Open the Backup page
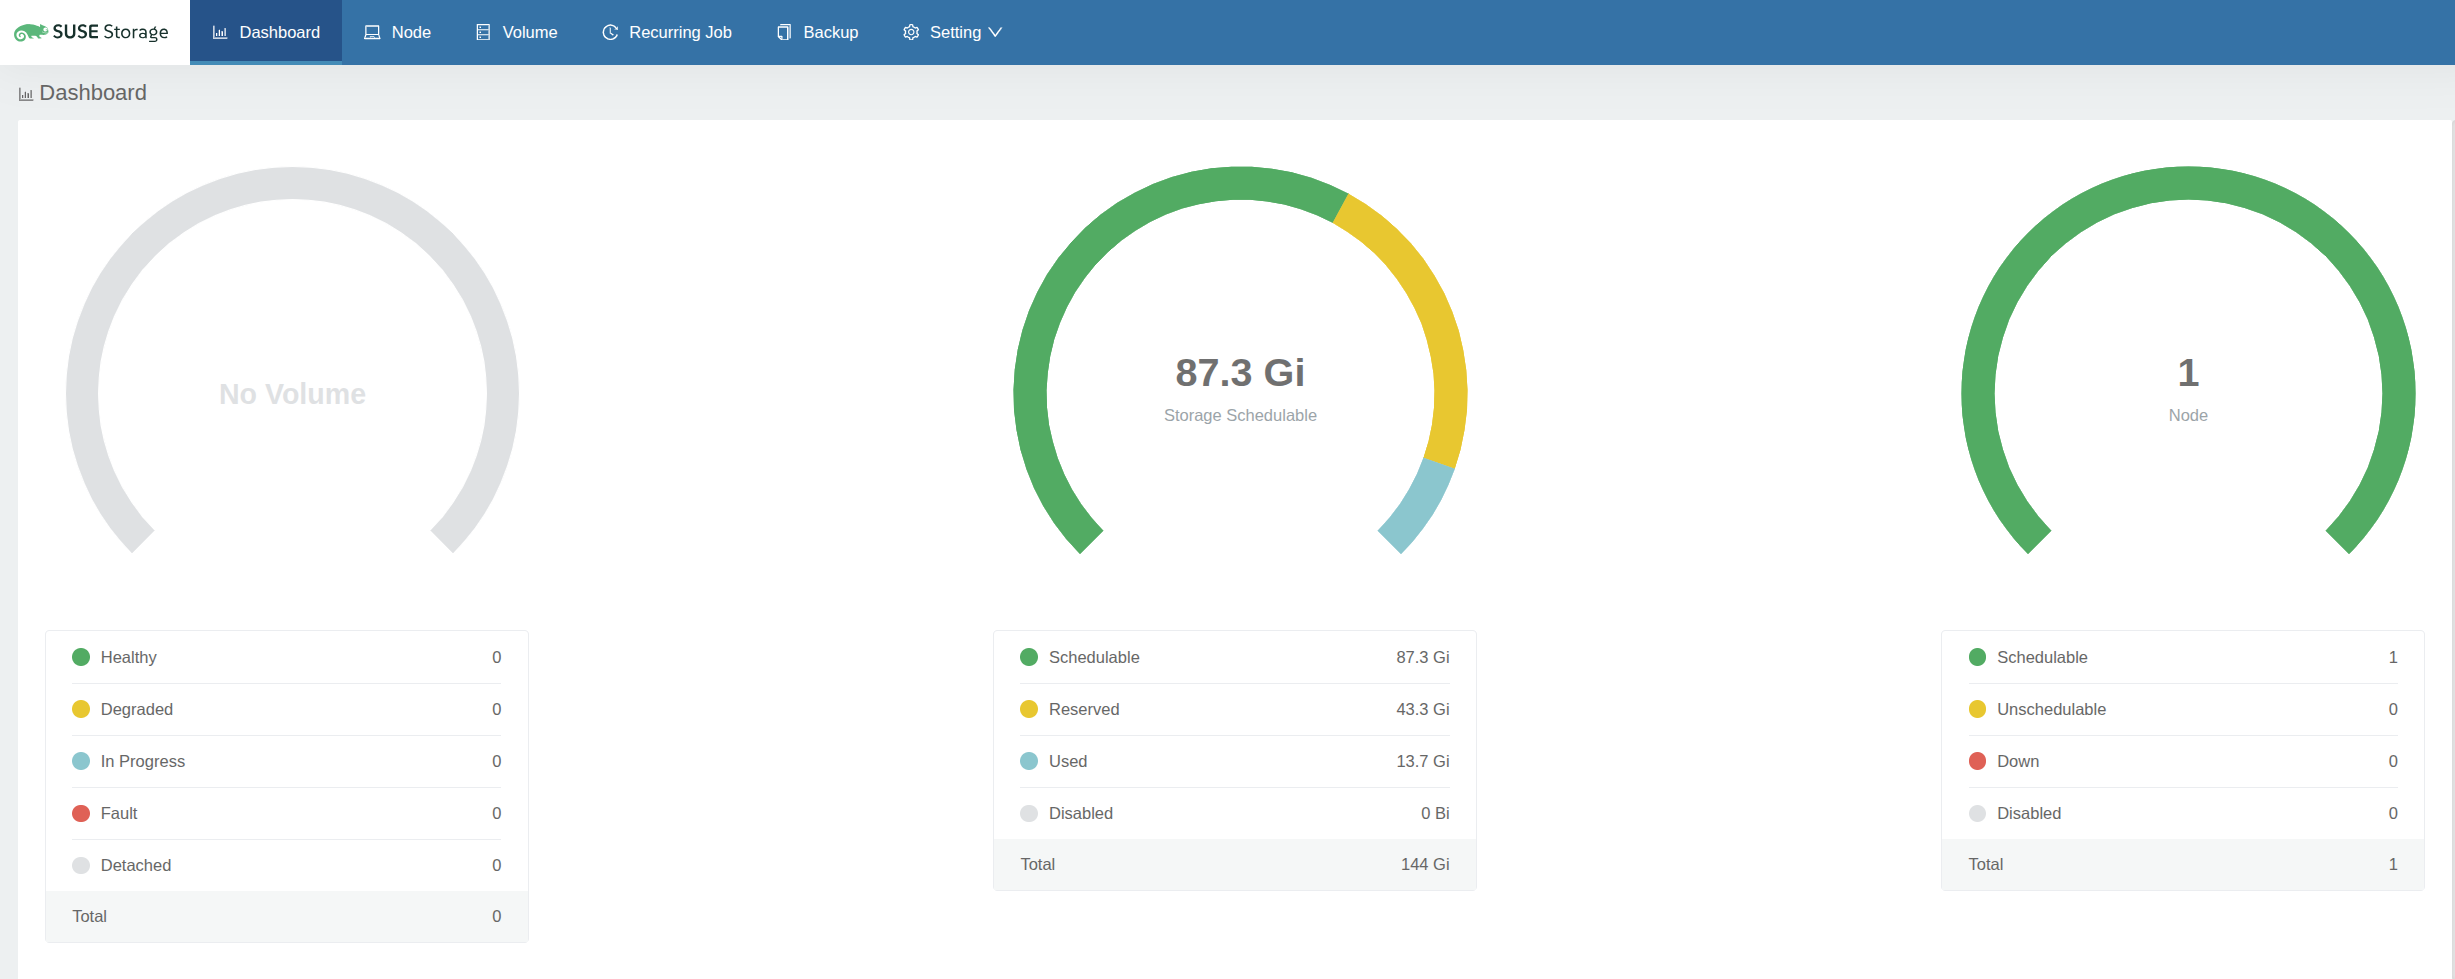 point(830,32)
